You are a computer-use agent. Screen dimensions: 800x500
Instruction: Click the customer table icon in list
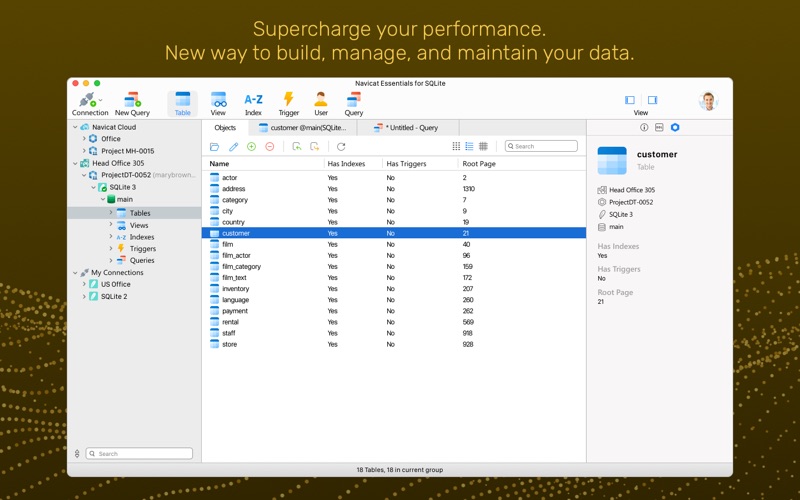(214, 233)
